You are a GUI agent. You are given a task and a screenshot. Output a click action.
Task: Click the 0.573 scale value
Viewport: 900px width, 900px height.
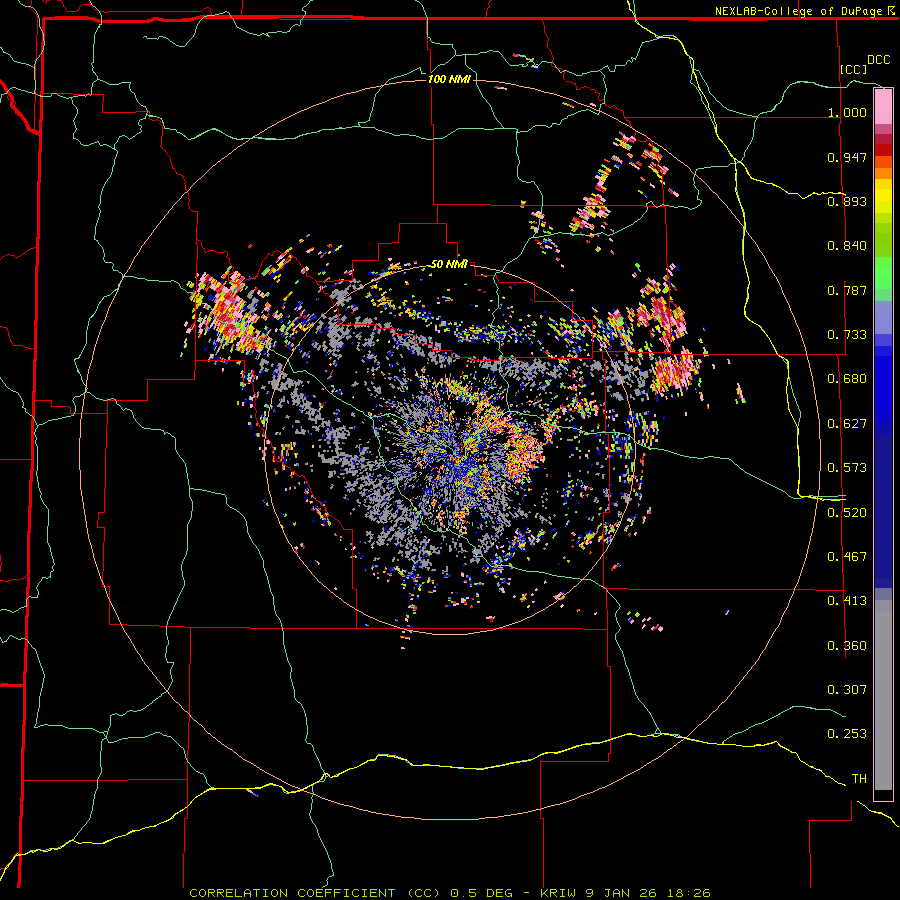847,468
